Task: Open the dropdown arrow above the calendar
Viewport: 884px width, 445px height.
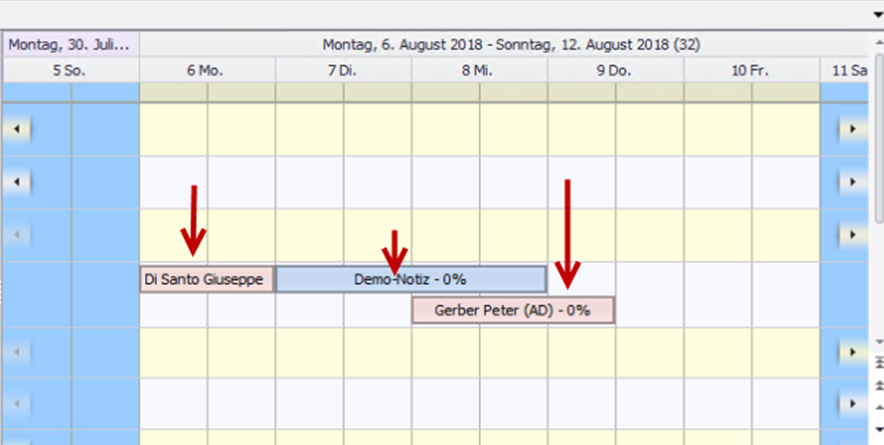Action: [x=878, y=15]
